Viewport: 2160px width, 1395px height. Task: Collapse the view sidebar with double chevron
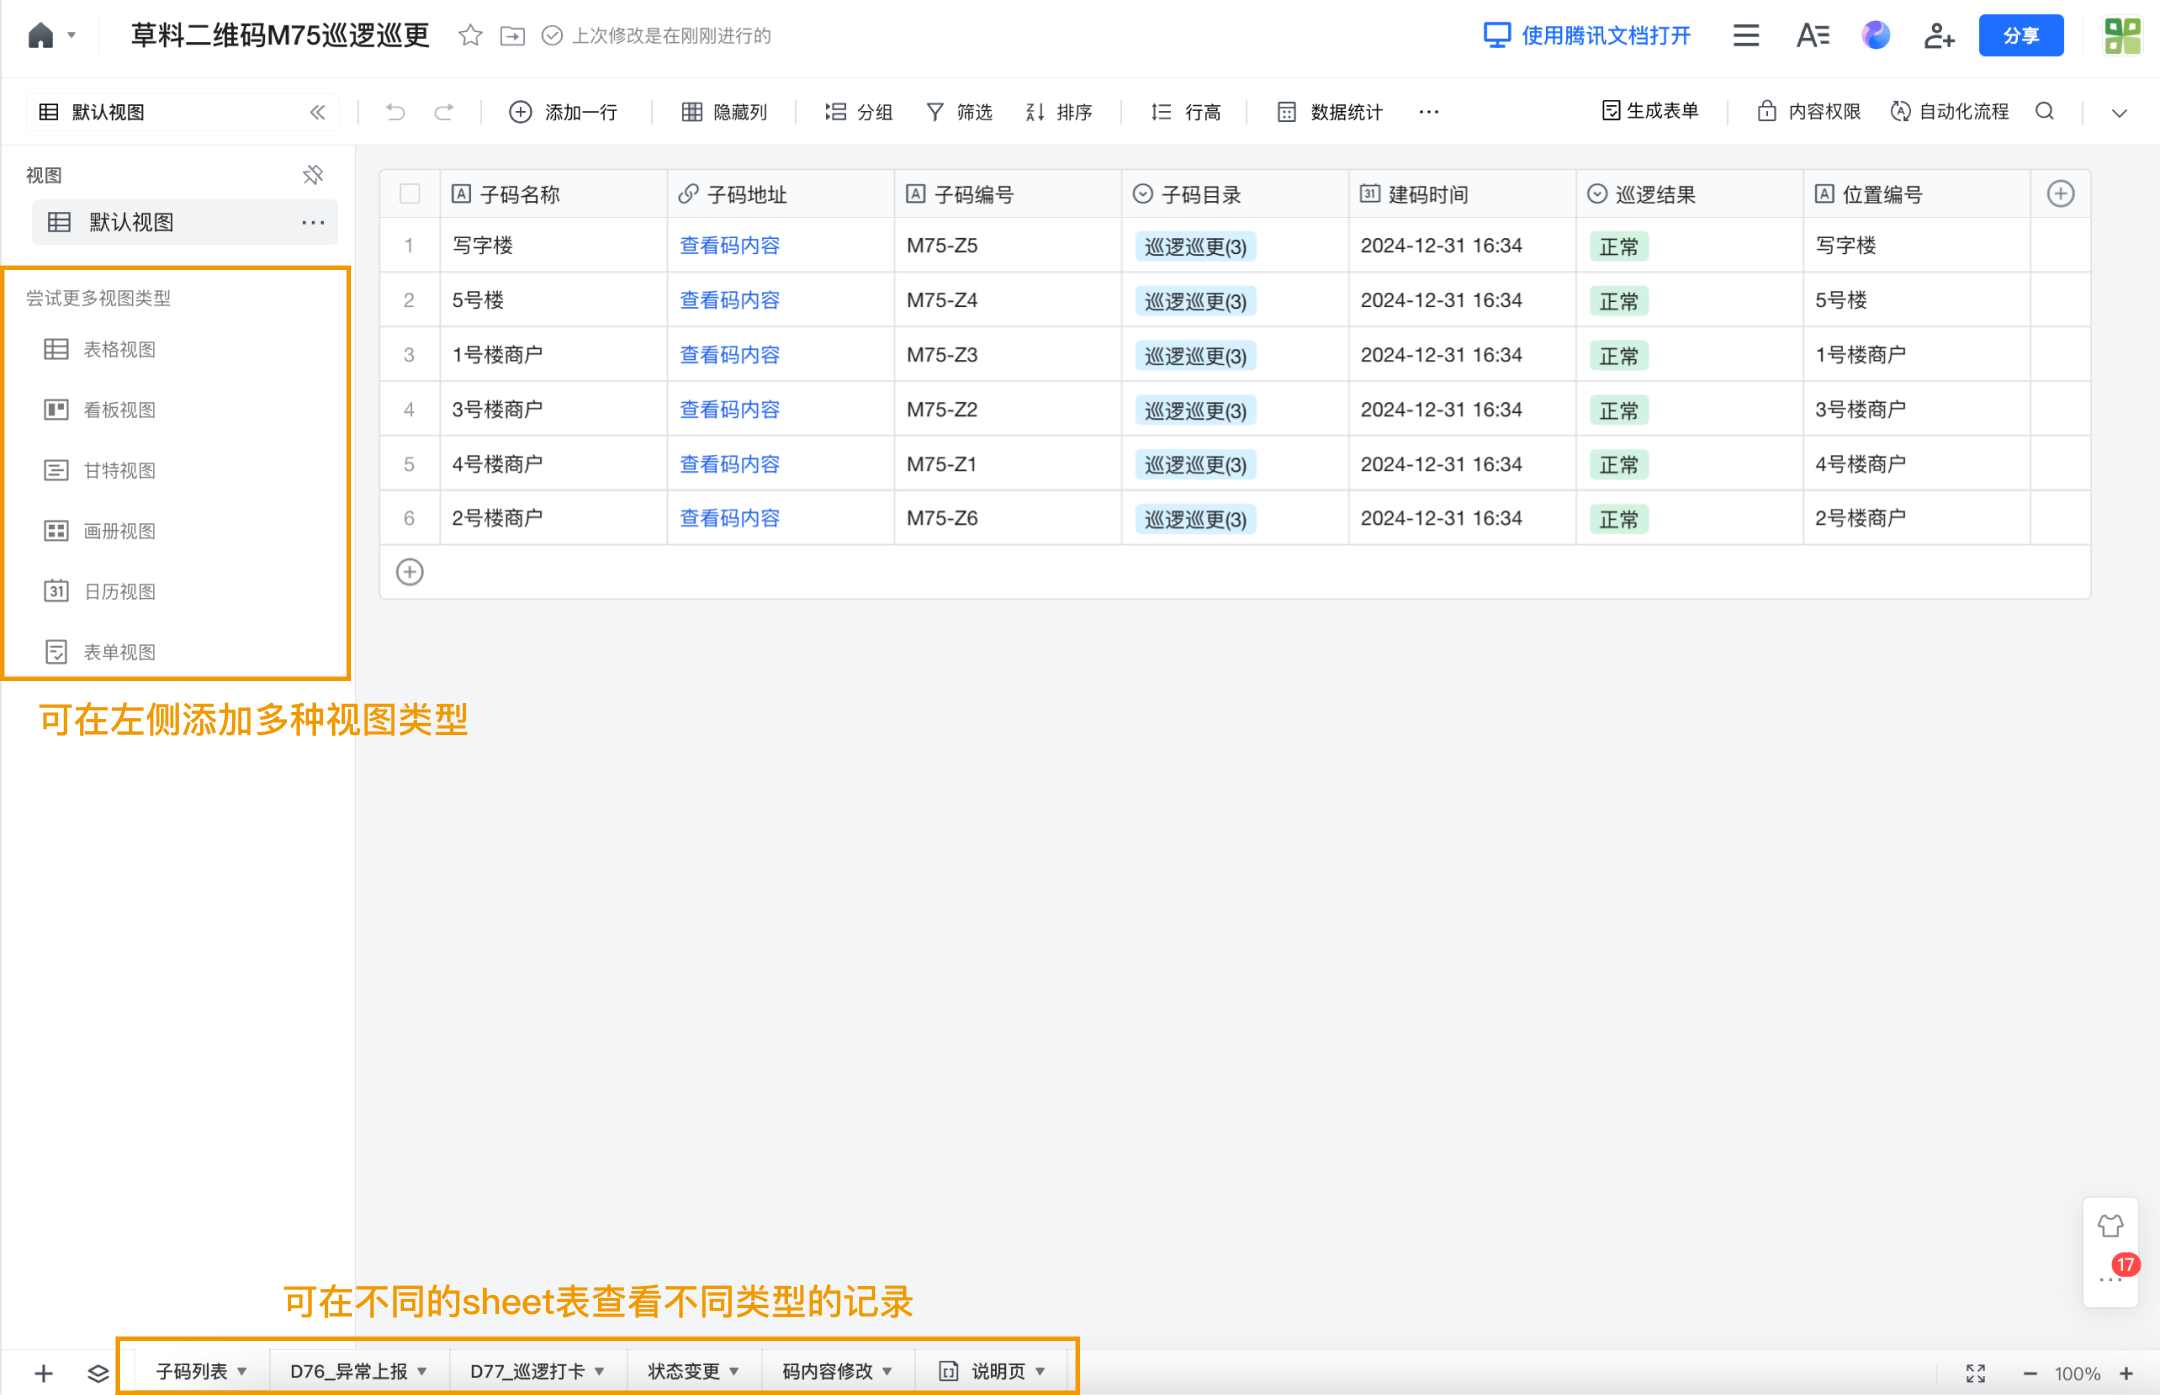click(x=317, y=112)
